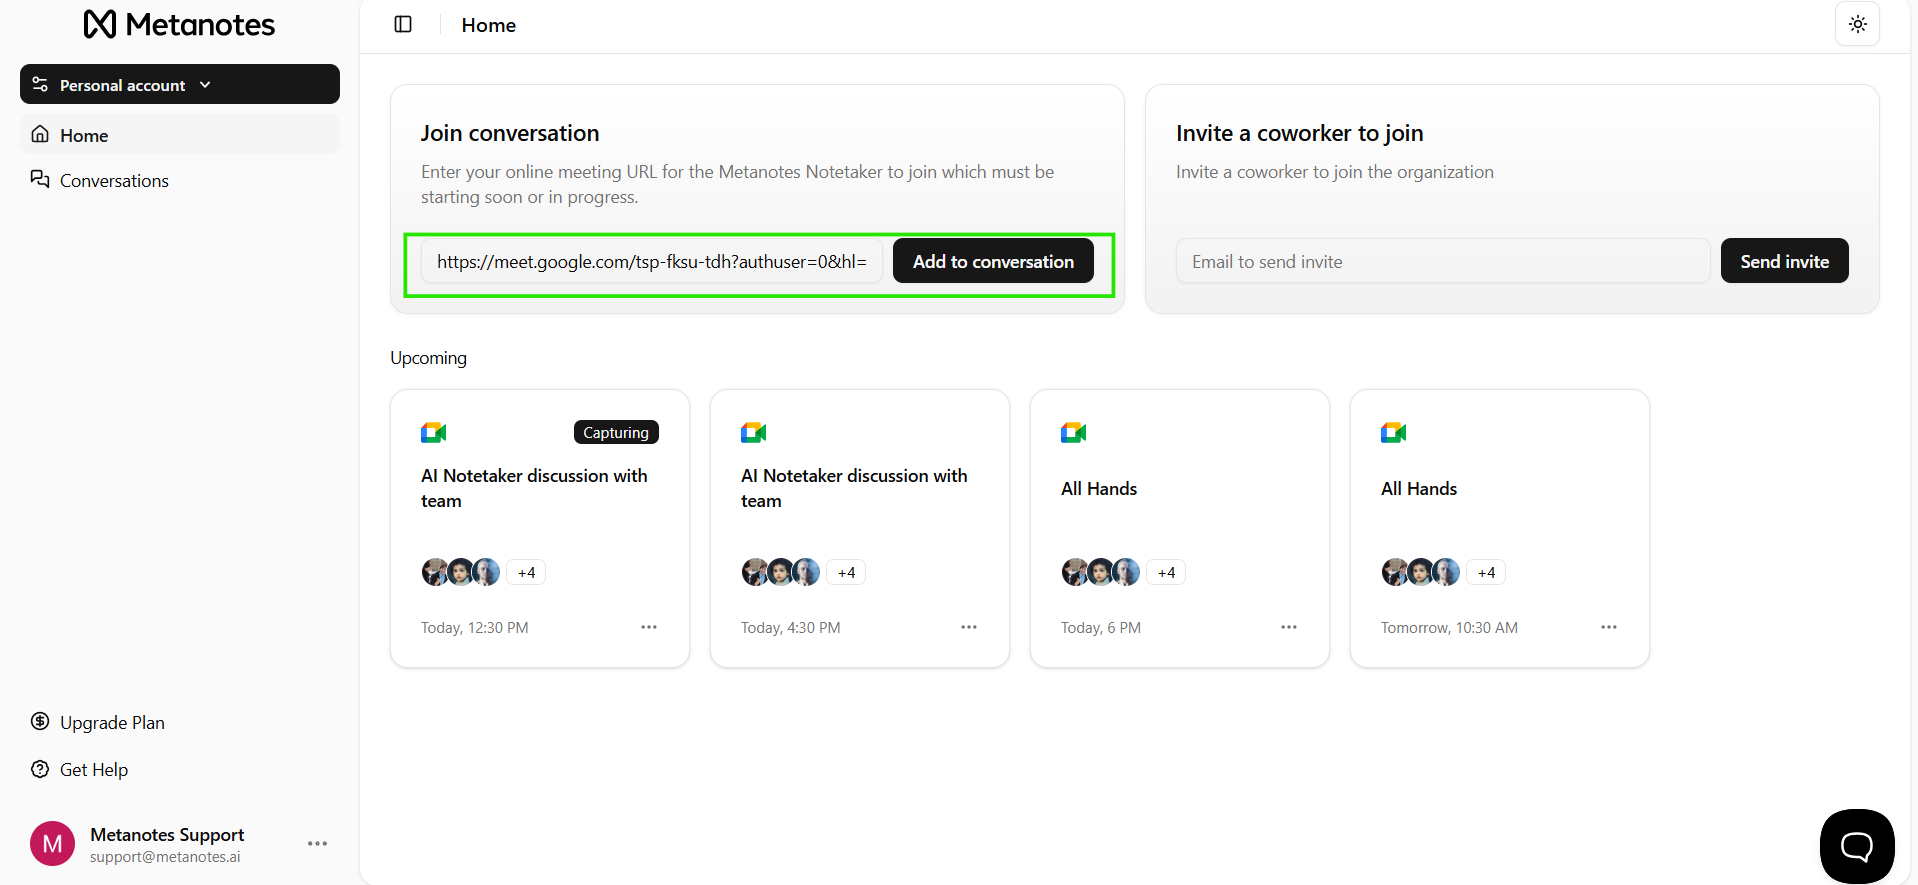Click Google Meet icon on 6 PM card
Screen dimensions: 1918x885
point(1073,432)
